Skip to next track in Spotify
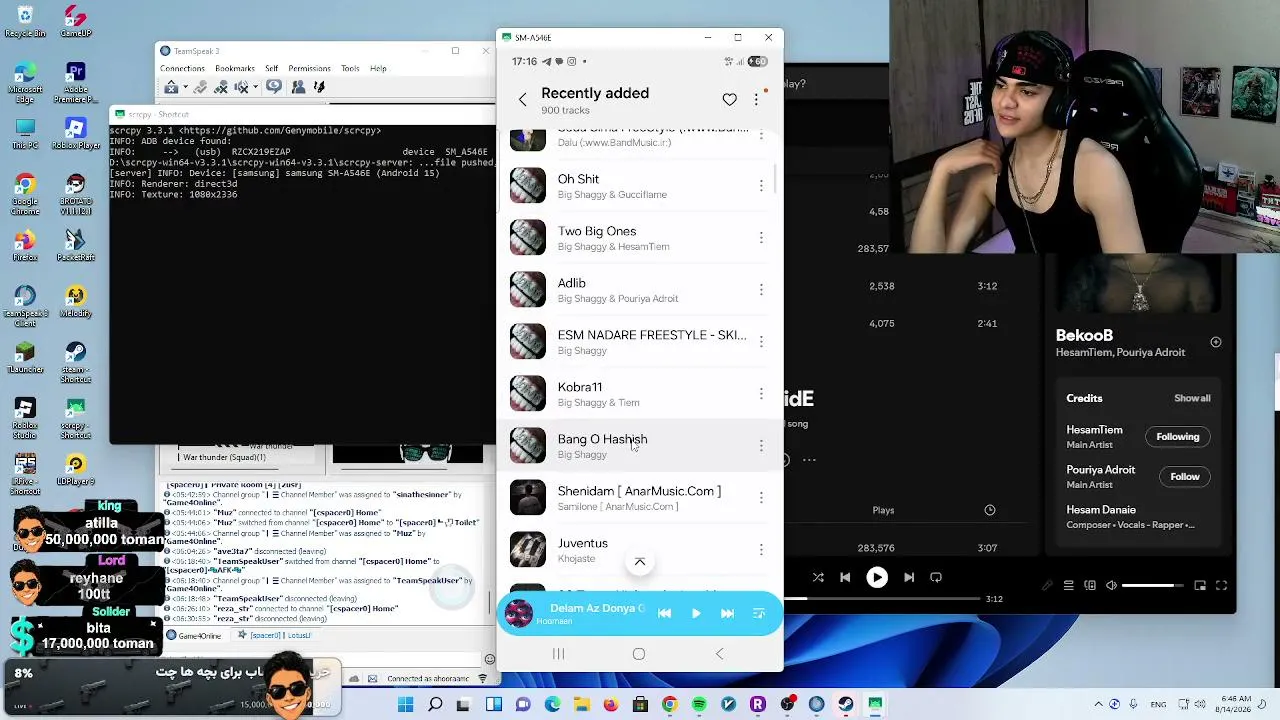 click(x=909, y=577)
